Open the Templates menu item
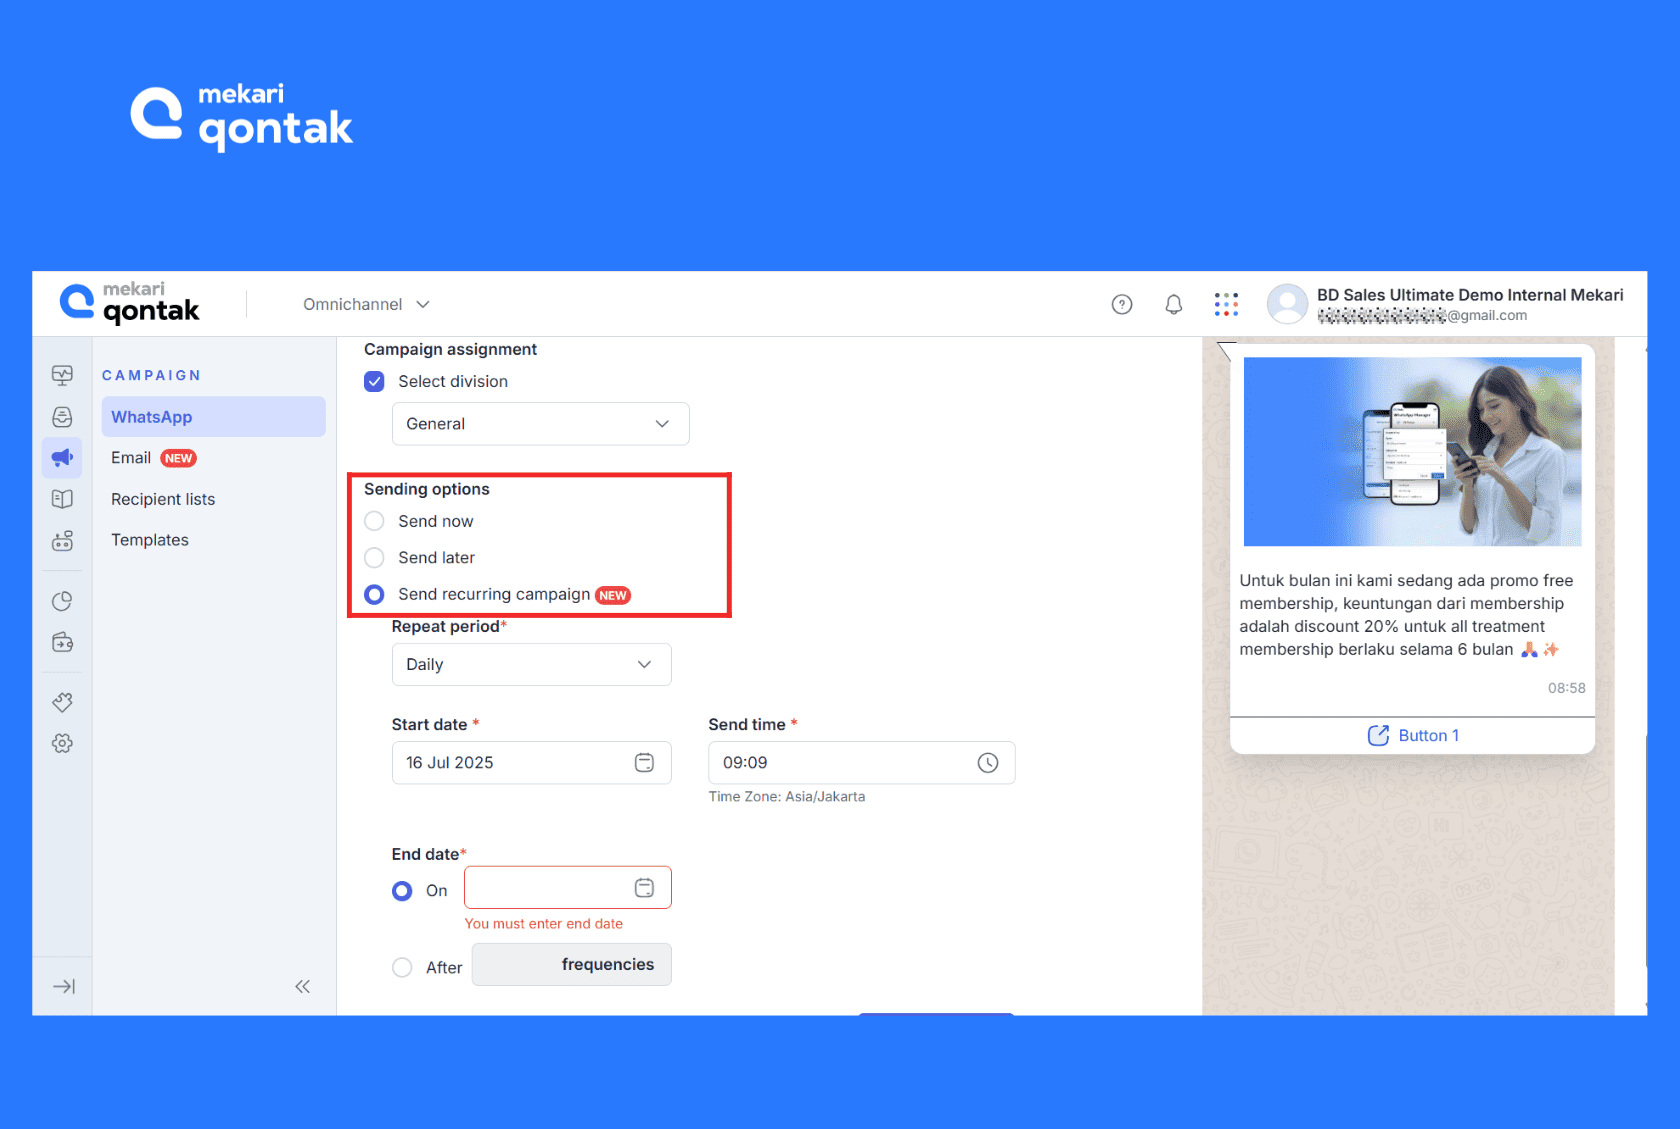Screen dimensions: 1680x1129 [x=150, y=540]
